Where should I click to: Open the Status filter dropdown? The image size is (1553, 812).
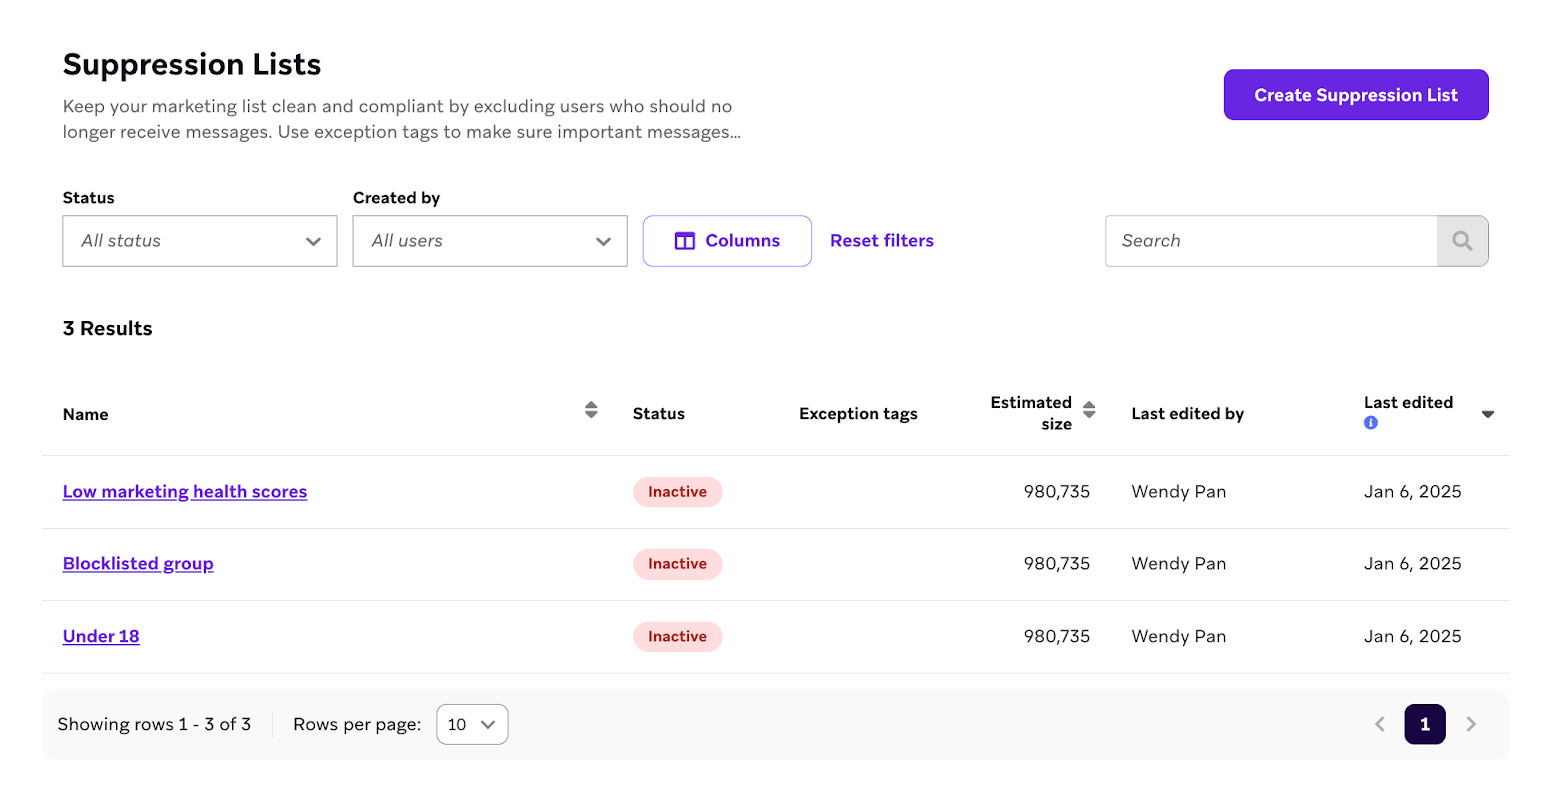point(200,241)
